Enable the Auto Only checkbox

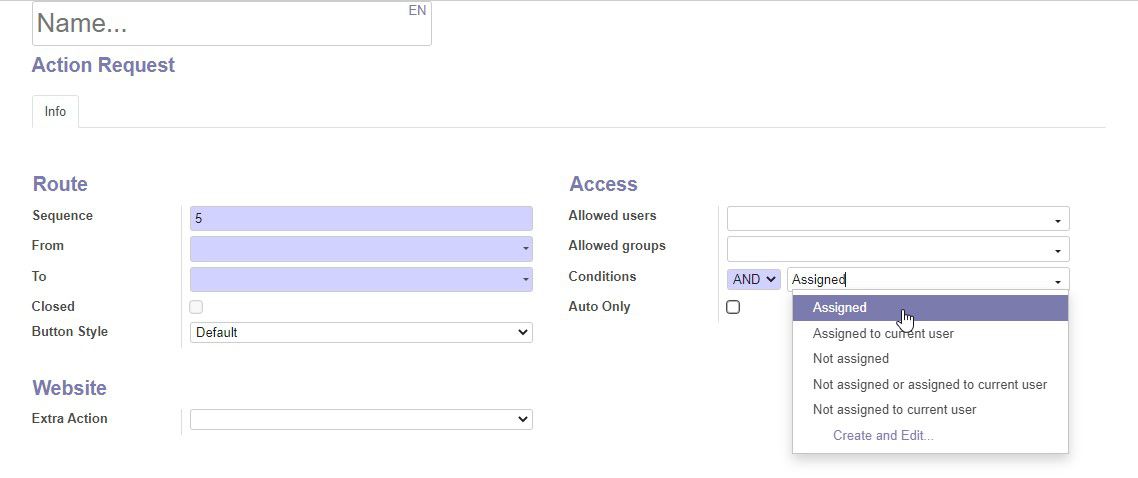pos(733,307)
